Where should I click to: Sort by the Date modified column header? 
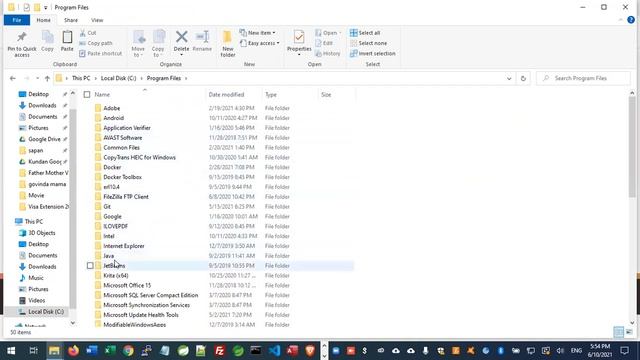[x=226, y=95]
